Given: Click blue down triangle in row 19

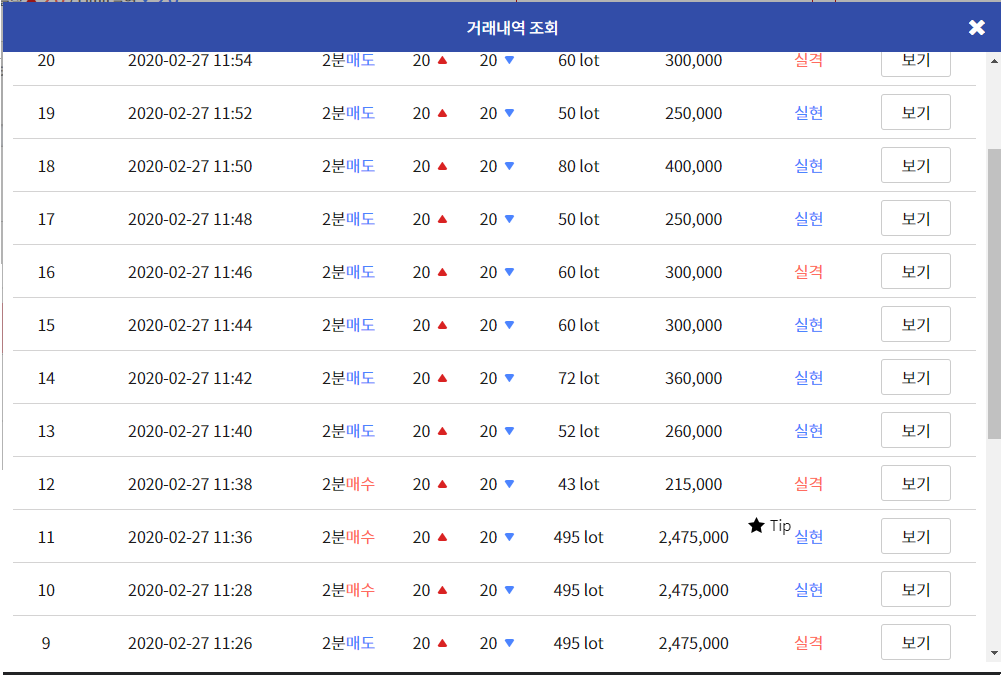Looking at the screenshot, I should tap(509, 113).
